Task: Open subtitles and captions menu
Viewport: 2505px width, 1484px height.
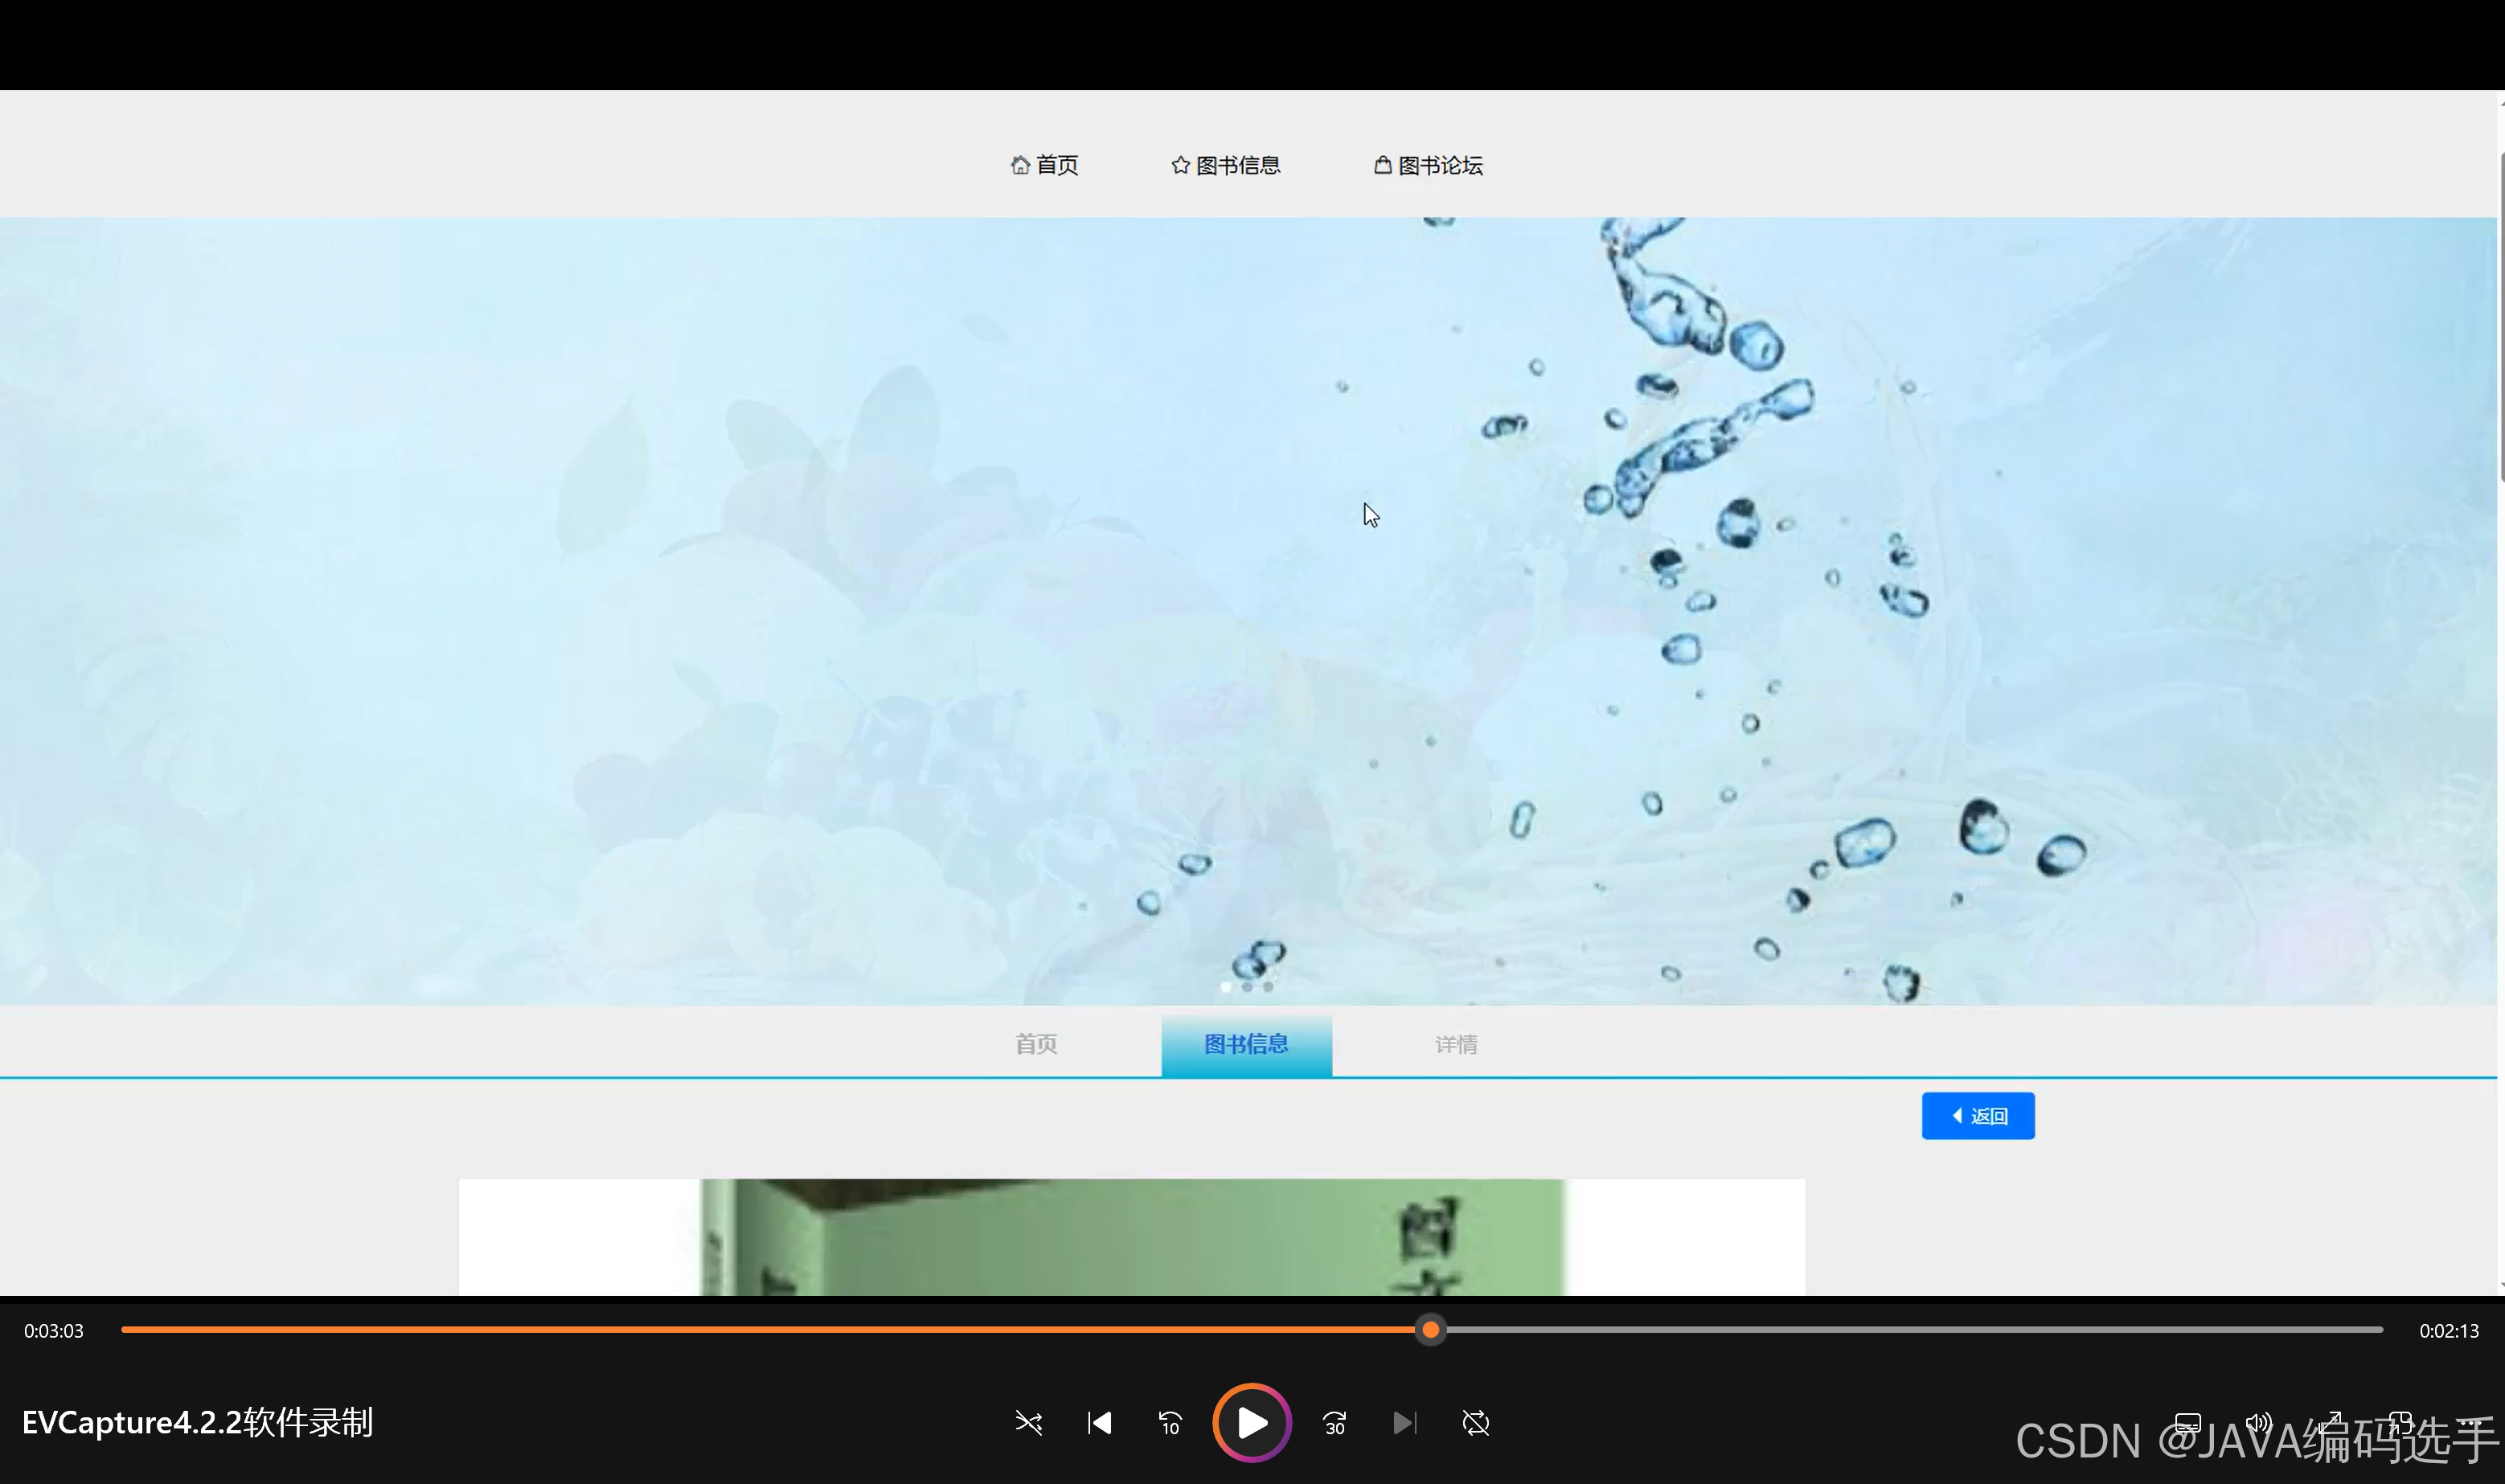Action: pos(2187,1422)
